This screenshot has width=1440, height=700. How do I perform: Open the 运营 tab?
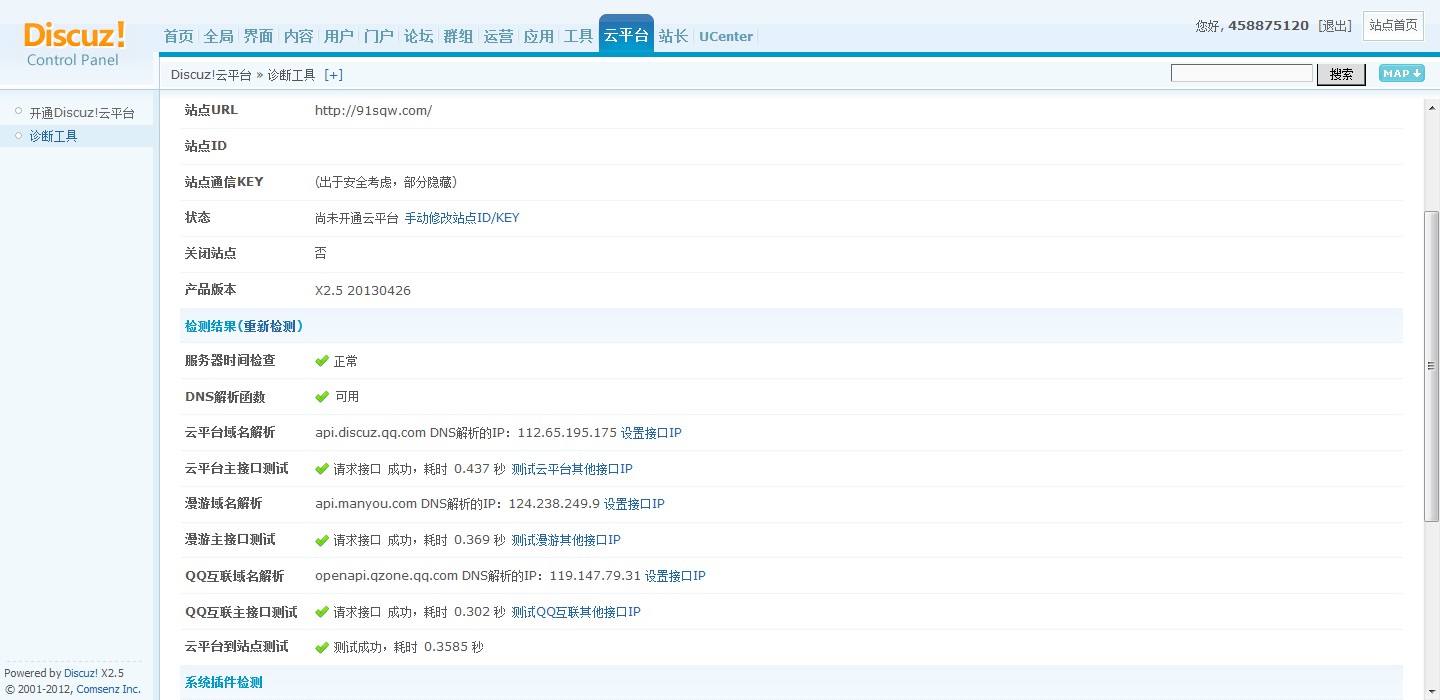pos(499,36)
